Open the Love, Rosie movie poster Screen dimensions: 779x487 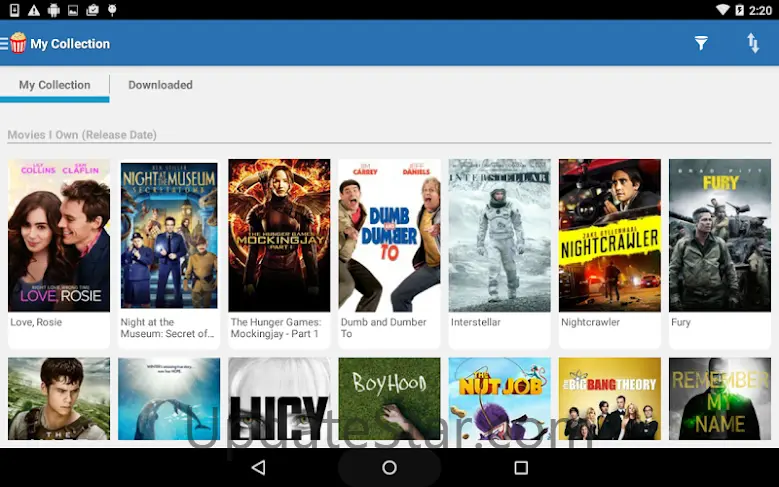(x=59, y=236)
